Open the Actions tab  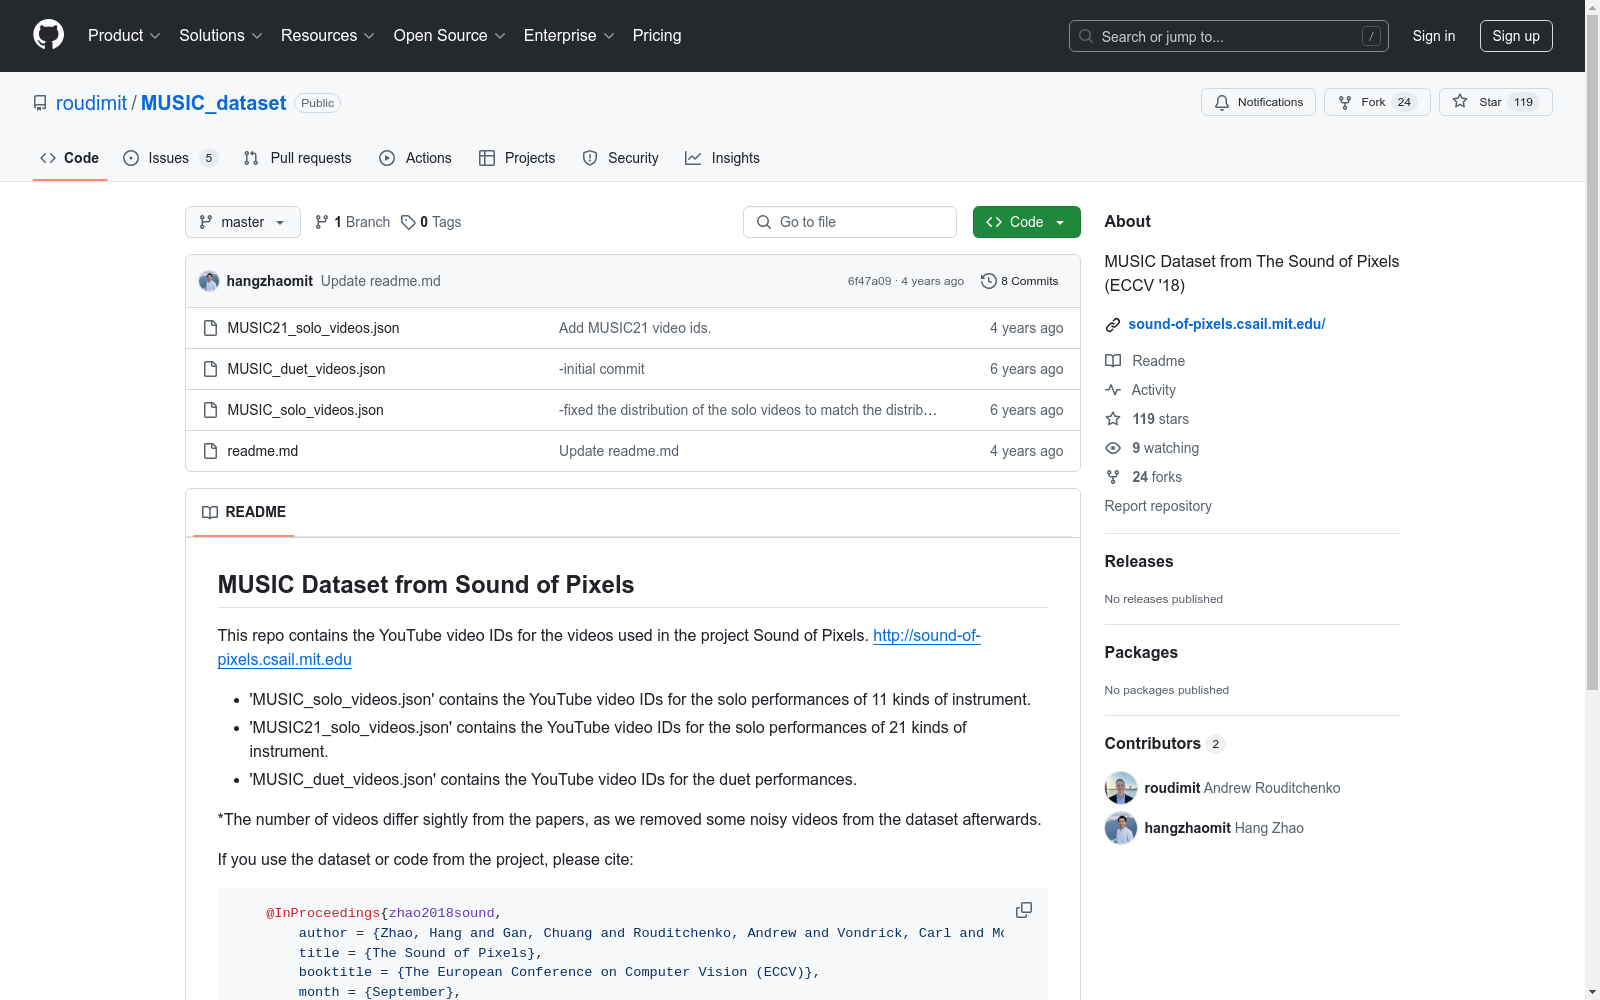tap(416, 158)
